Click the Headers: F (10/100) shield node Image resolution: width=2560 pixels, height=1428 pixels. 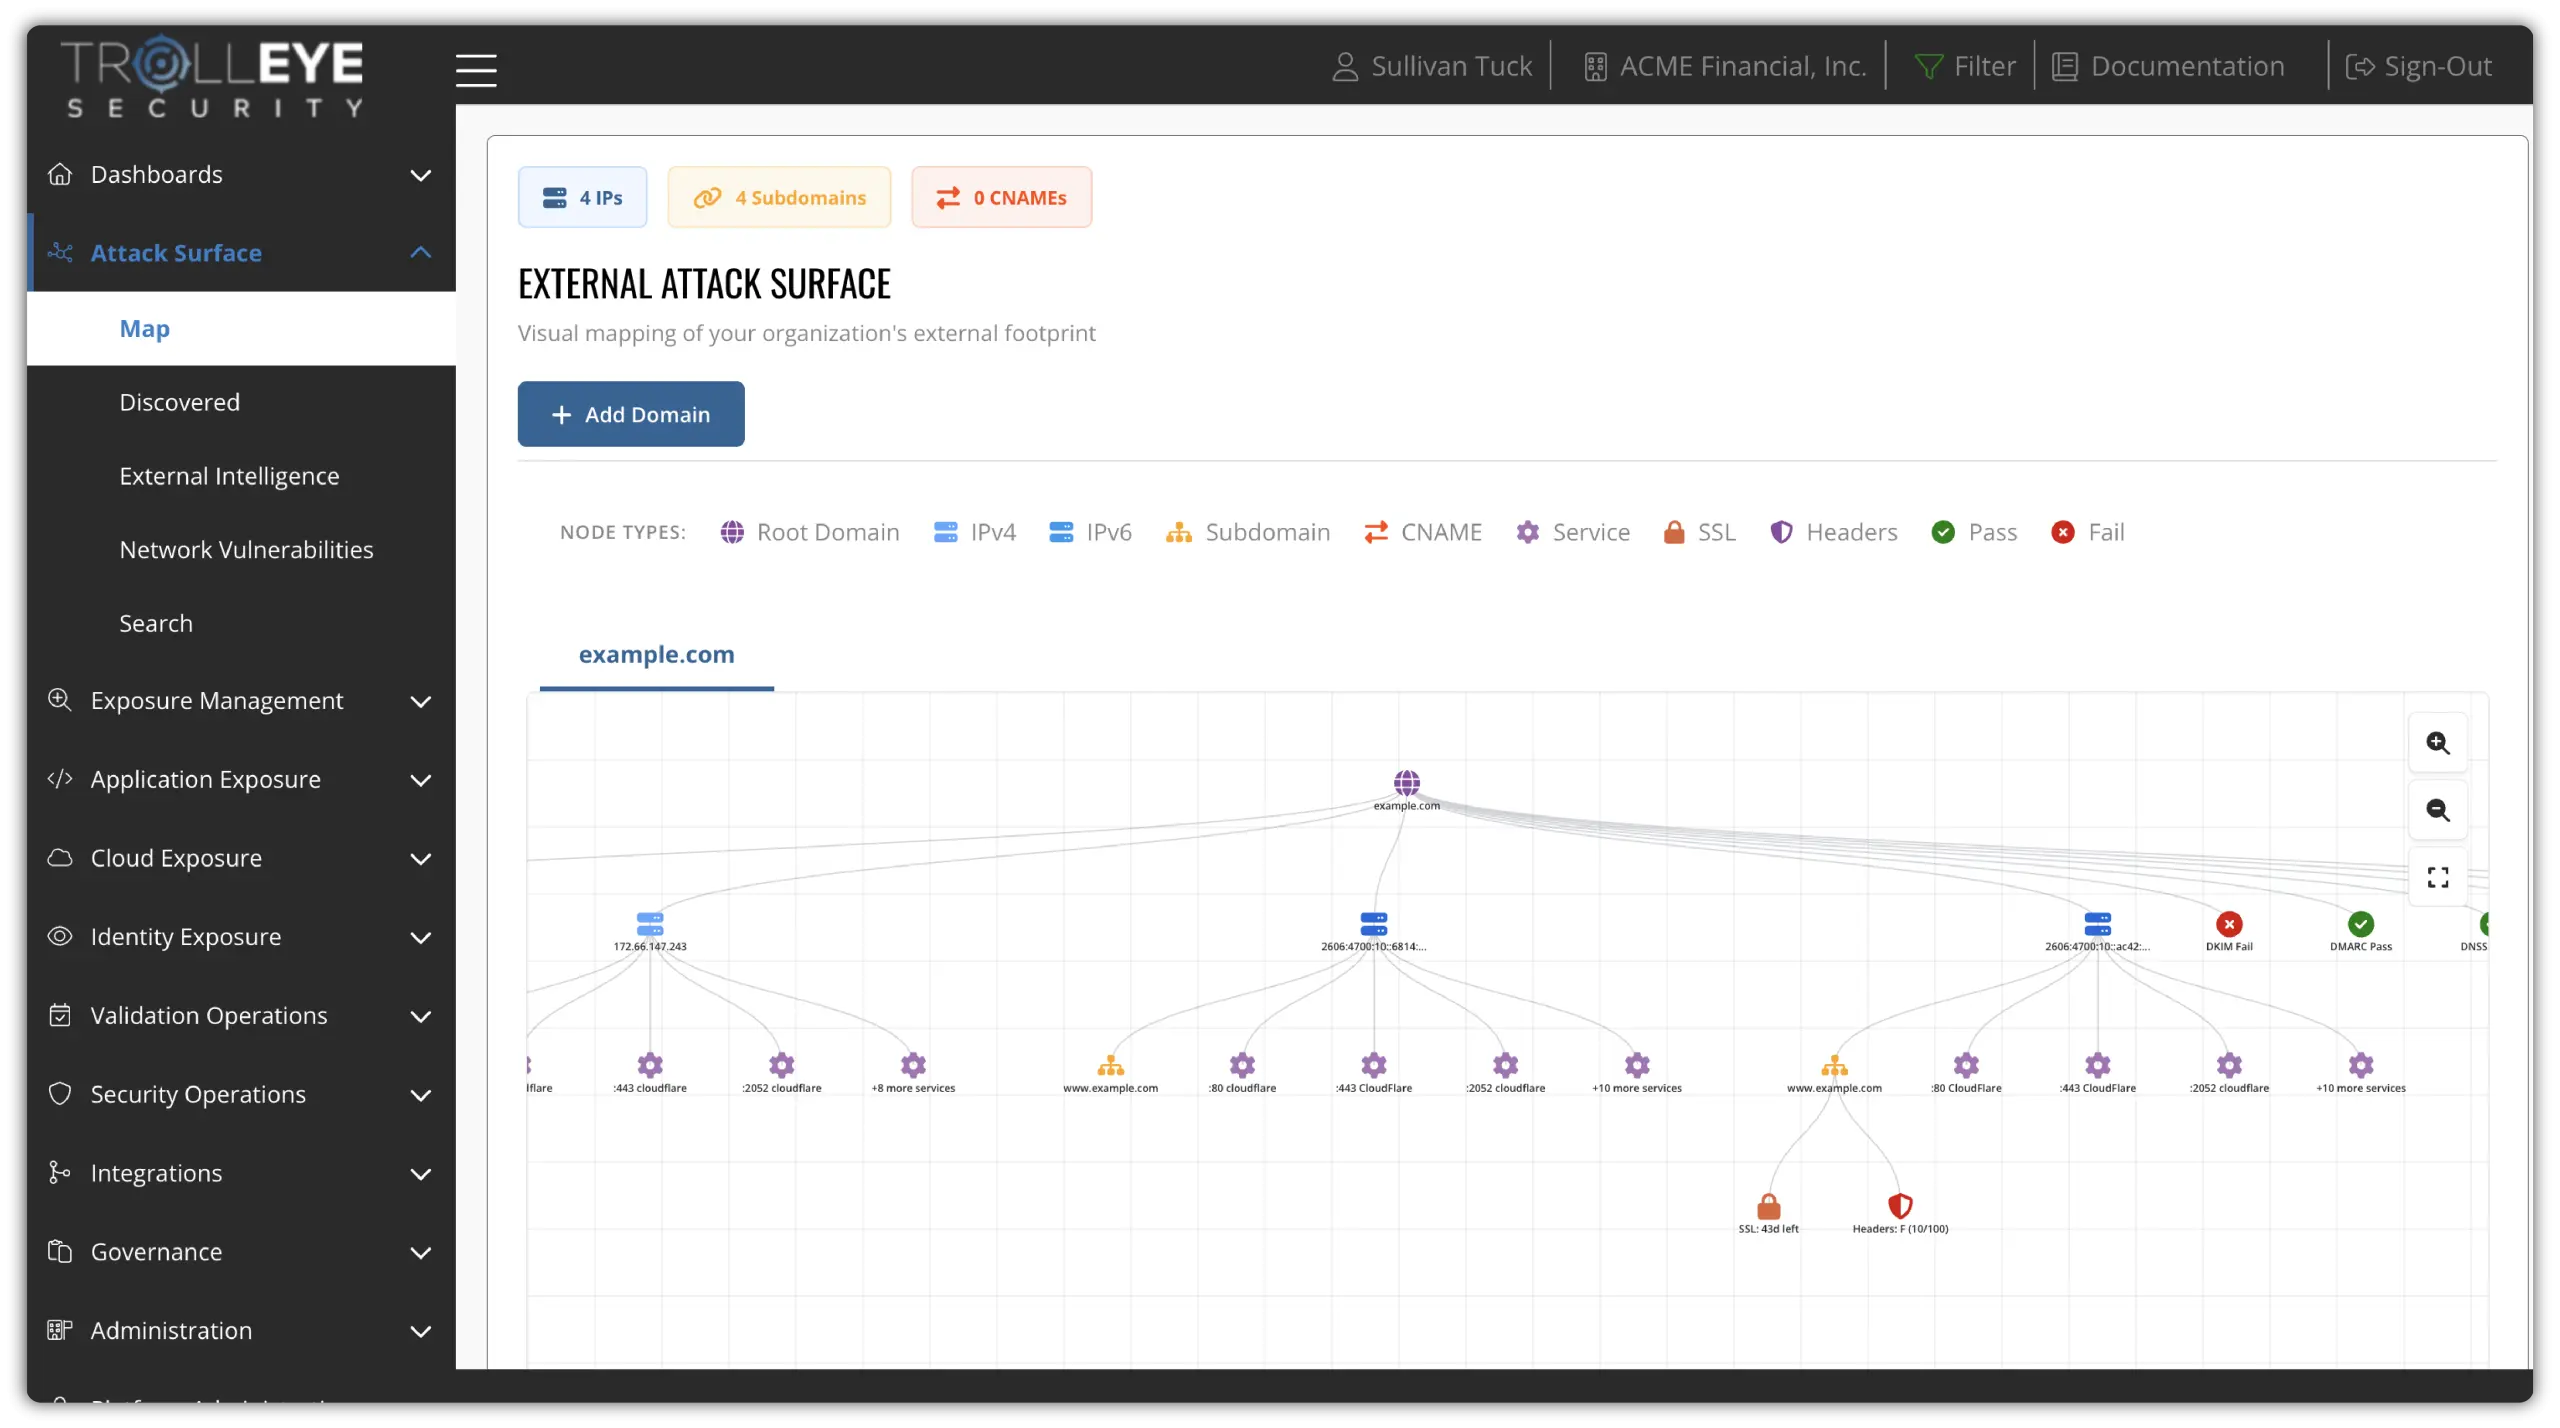(1899, 1205)
